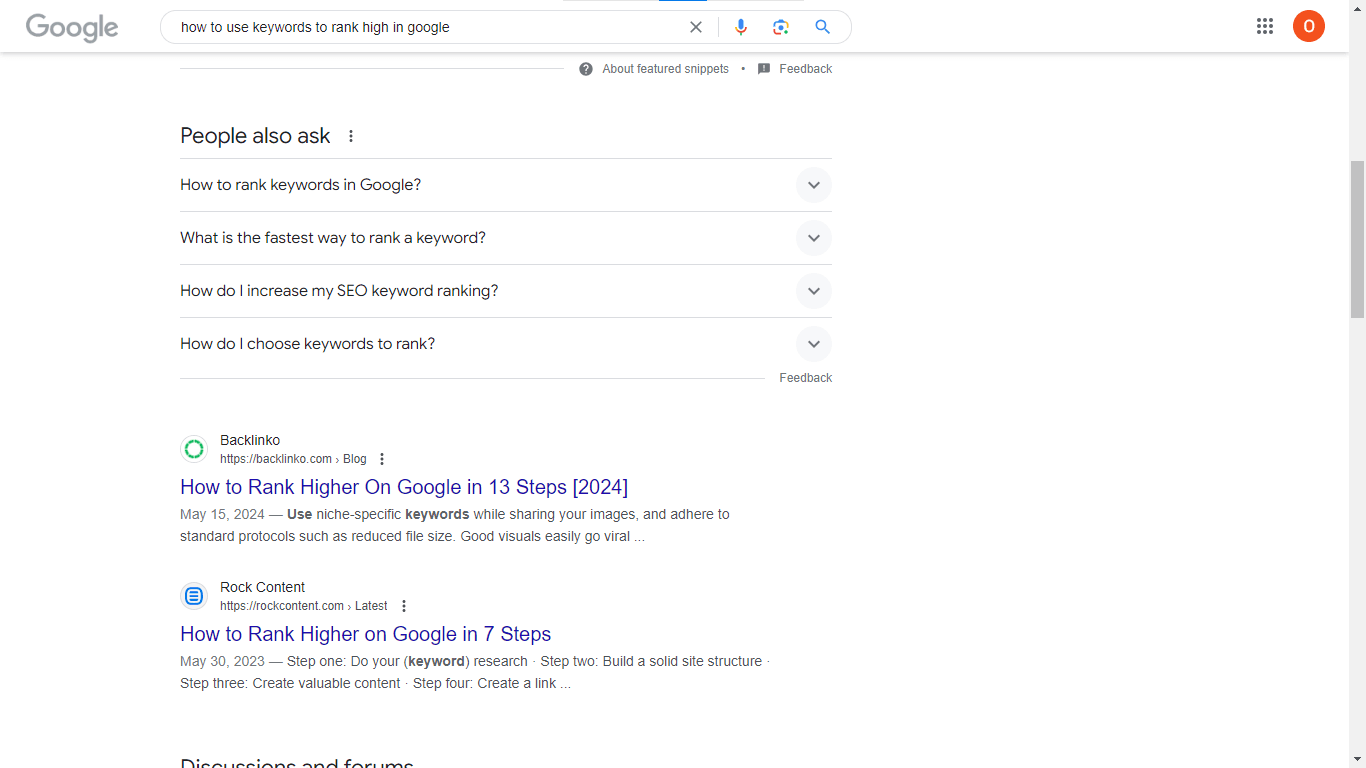Expand "How do I increase my SEO keyword ranking?"

click(813, 291)
